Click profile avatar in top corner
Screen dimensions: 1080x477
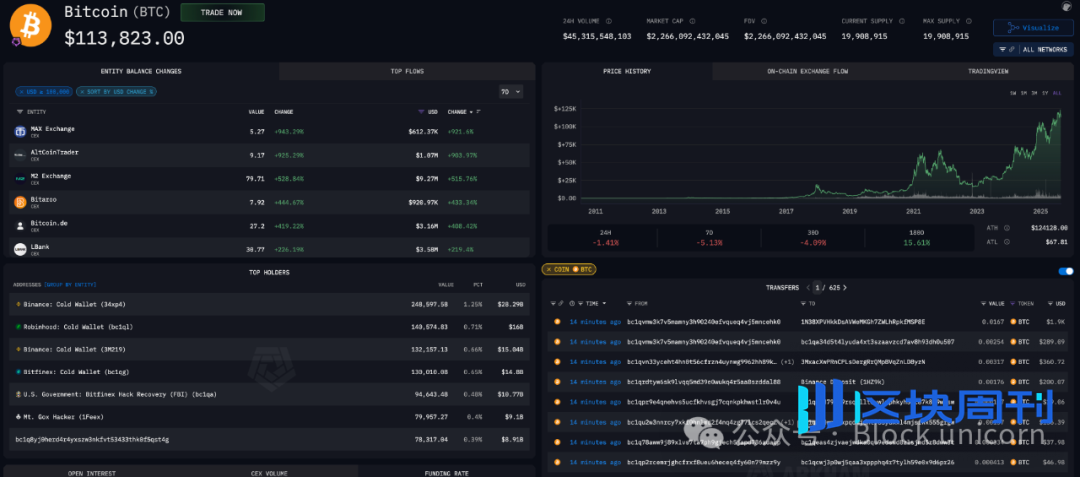click(x=1067, y=6)
